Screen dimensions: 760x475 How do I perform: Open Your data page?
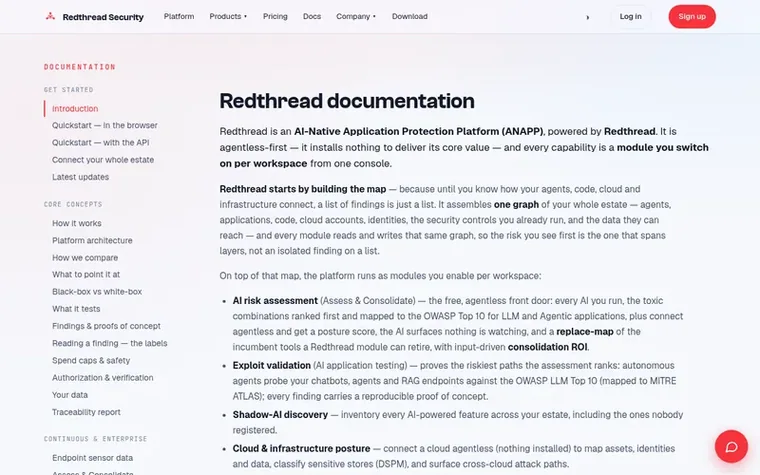pos(70,395)
